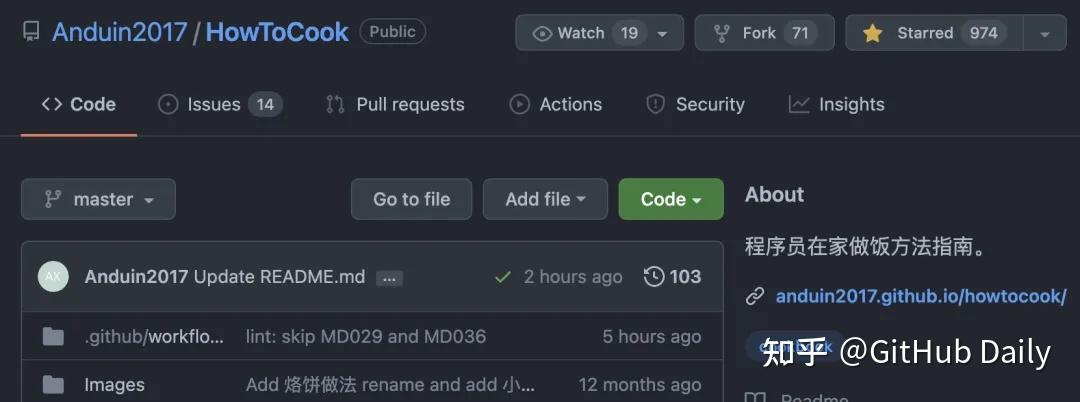Click the green commit status checkmark
The height and width of the screenshot is (402, 1080).
click(x=503, y=277)
